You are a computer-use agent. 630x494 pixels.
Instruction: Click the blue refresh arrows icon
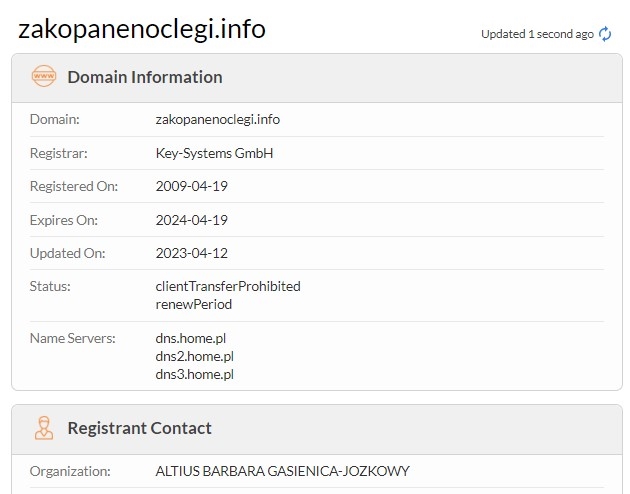[x=605, y=34]
